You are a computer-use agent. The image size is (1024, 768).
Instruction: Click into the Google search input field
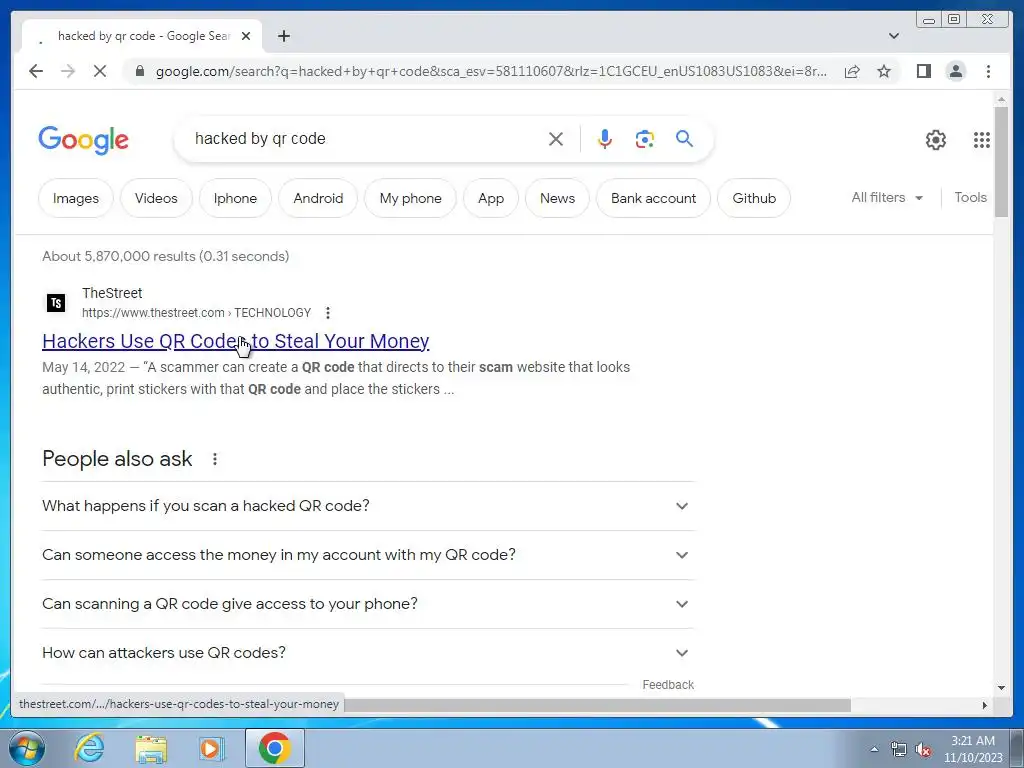pyautogui.click(x=366, y=139)
